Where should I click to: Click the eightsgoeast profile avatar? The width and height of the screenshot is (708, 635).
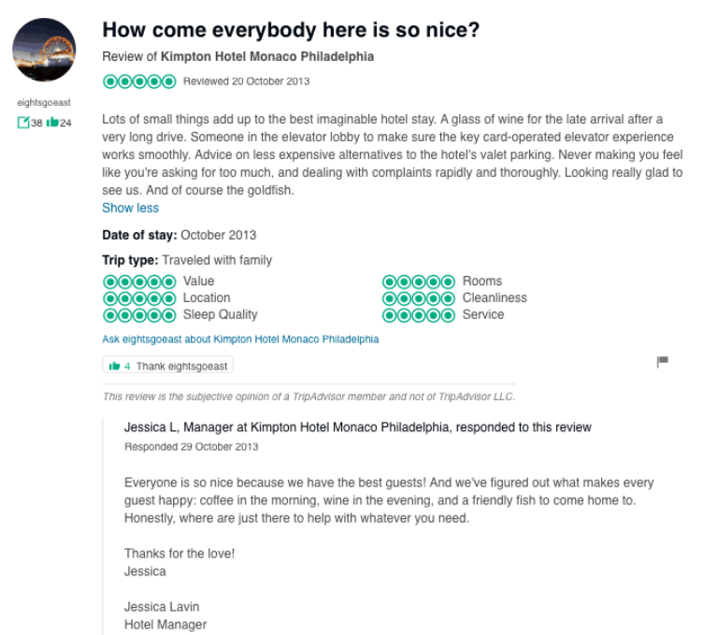[43, 50]
